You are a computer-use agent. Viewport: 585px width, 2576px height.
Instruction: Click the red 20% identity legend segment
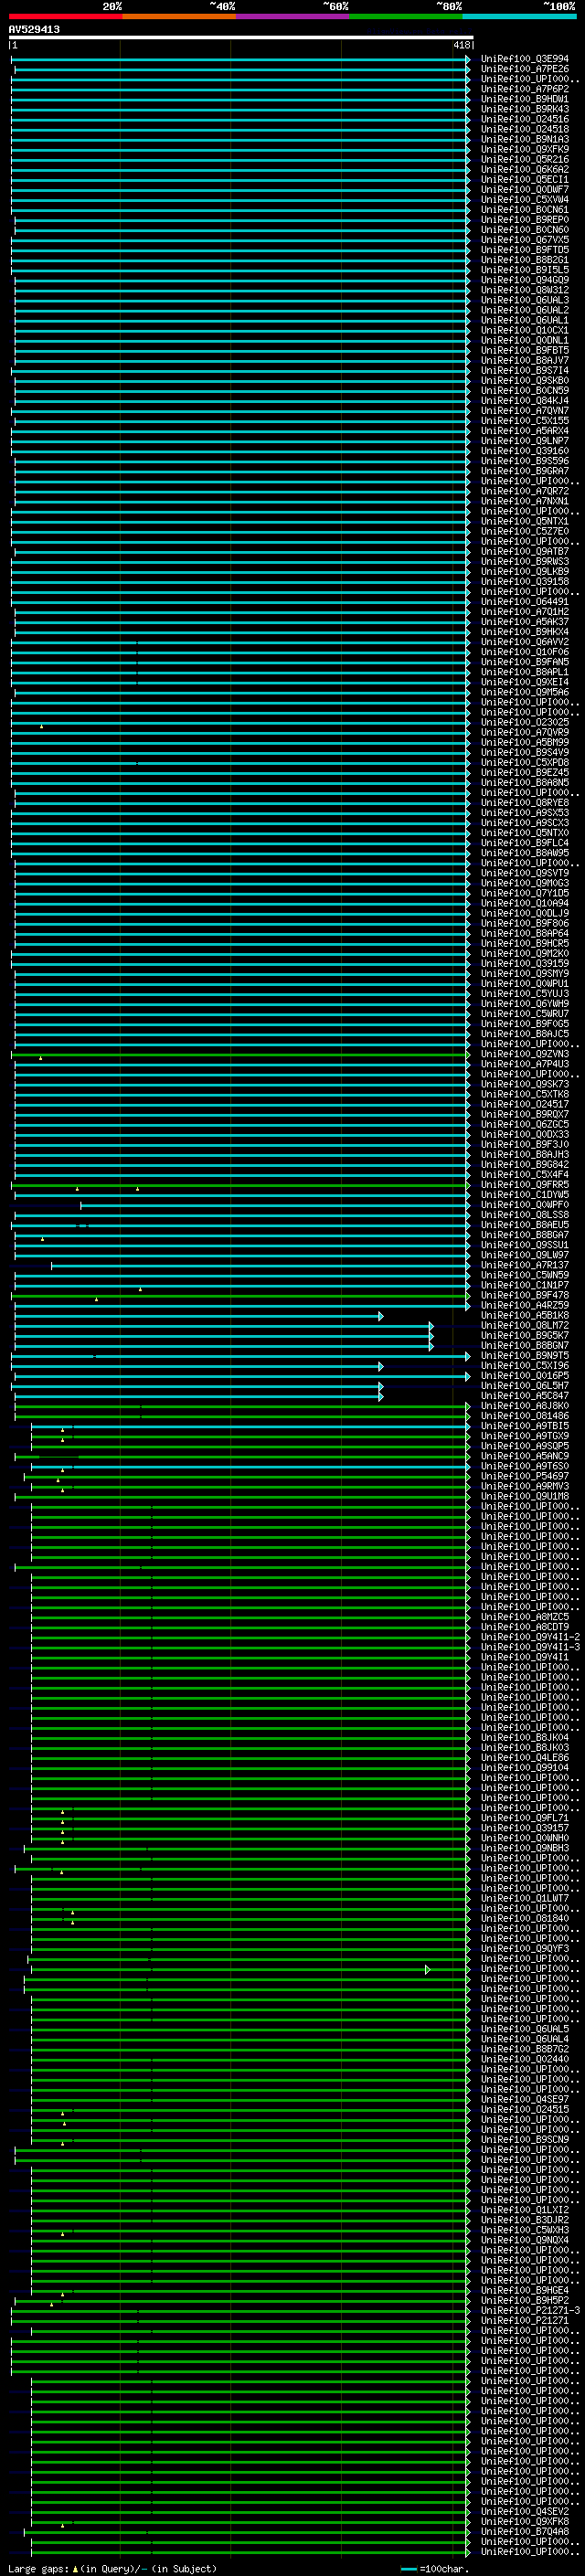(x=66, y=16)
